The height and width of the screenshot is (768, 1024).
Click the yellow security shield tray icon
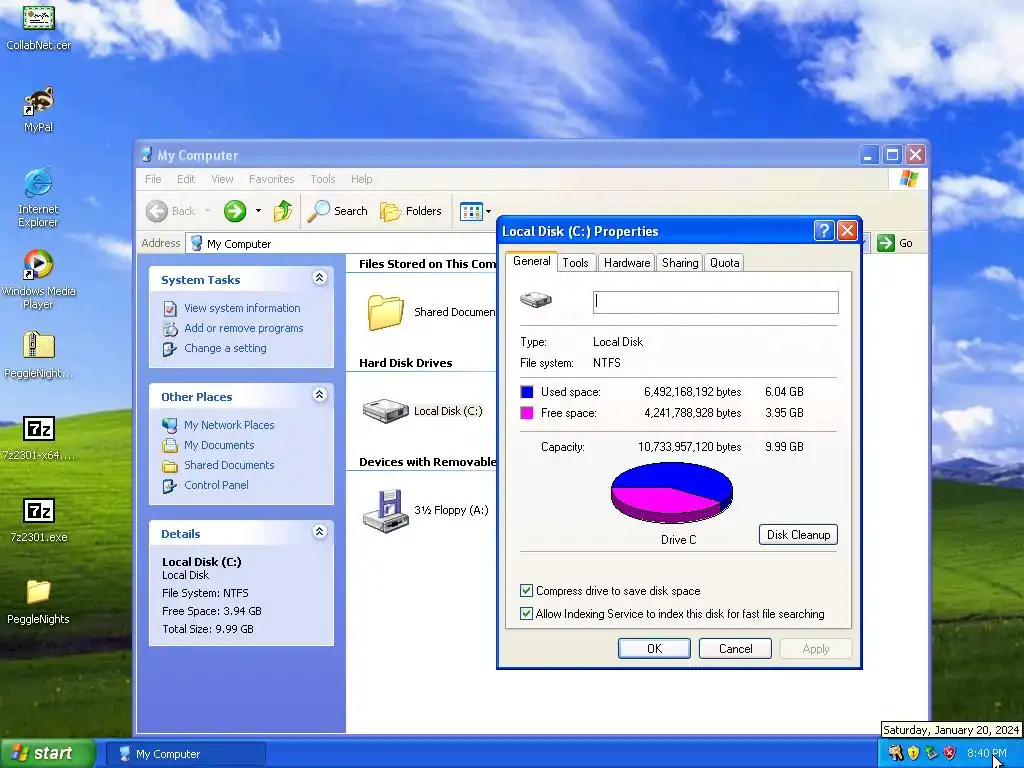913,753
